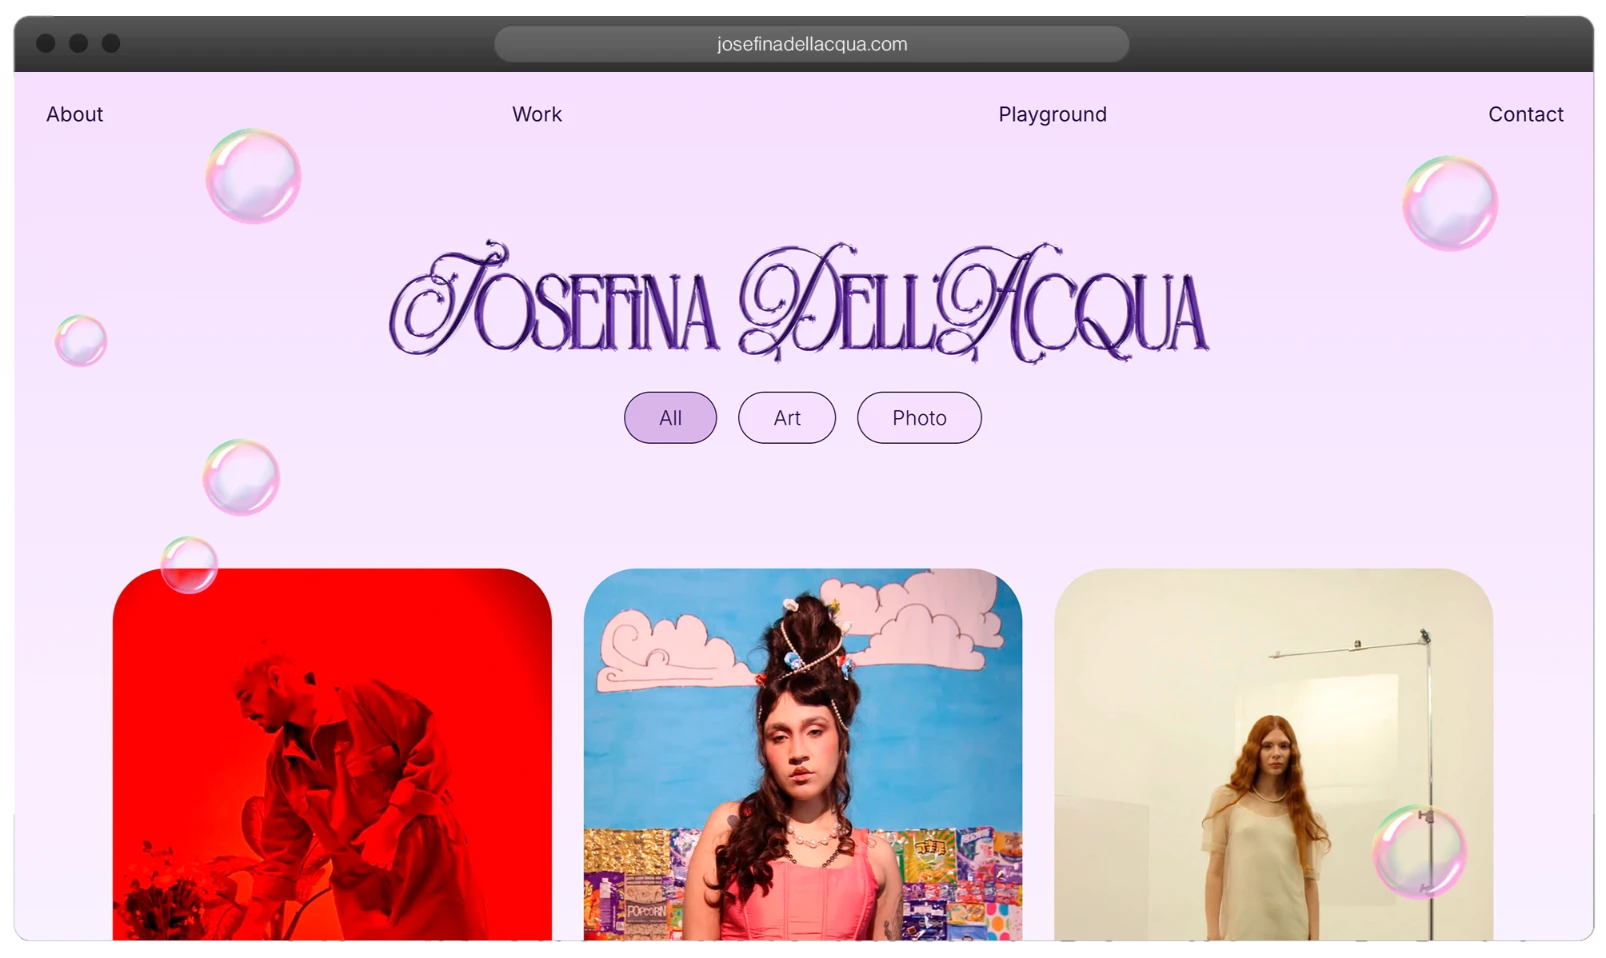
Task: Click the bubble beside the left filter area
Action: pos(240,477)
